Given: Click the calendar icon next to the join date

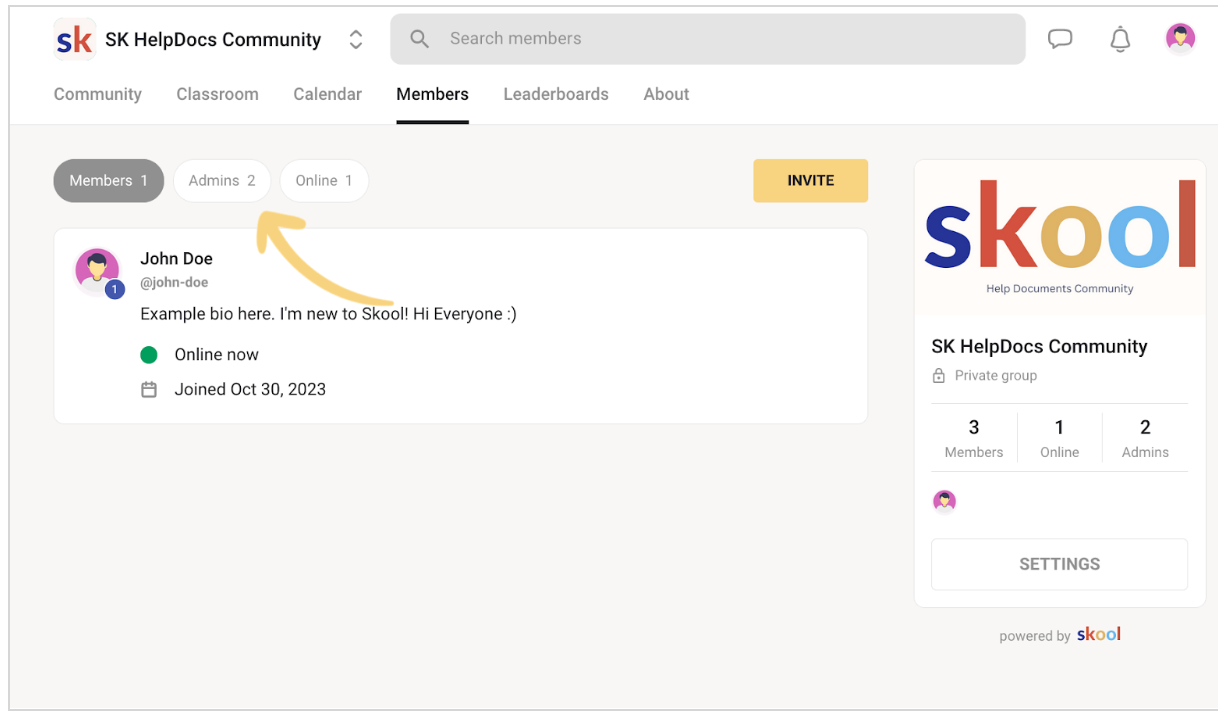Looking at the screenshot, I should coord(149,389).
